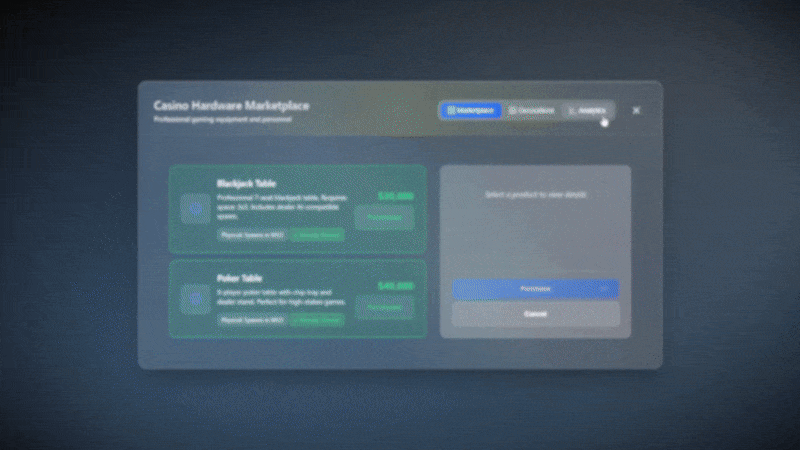Click the Blackjack Table price

(x=396, y=196)
